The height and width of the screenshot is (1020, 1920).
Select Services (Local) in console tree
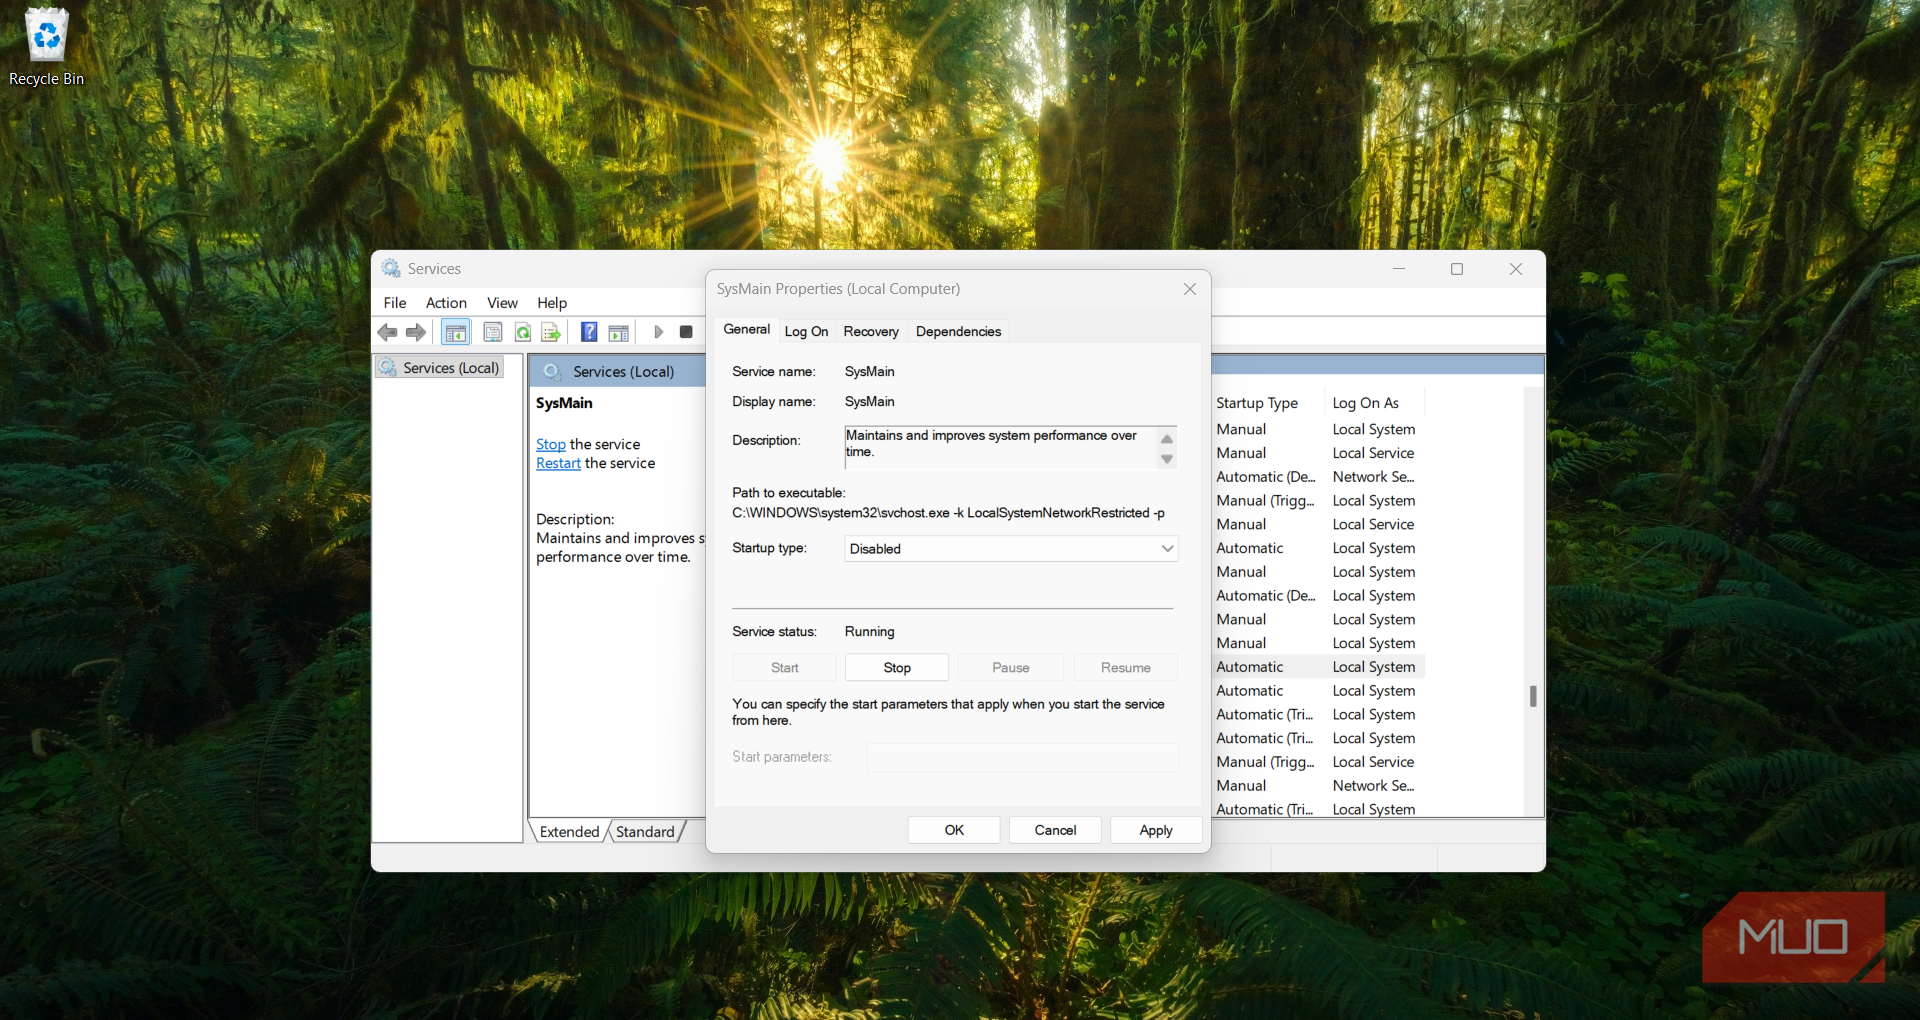pyautogui.click(x=440, y=368)
